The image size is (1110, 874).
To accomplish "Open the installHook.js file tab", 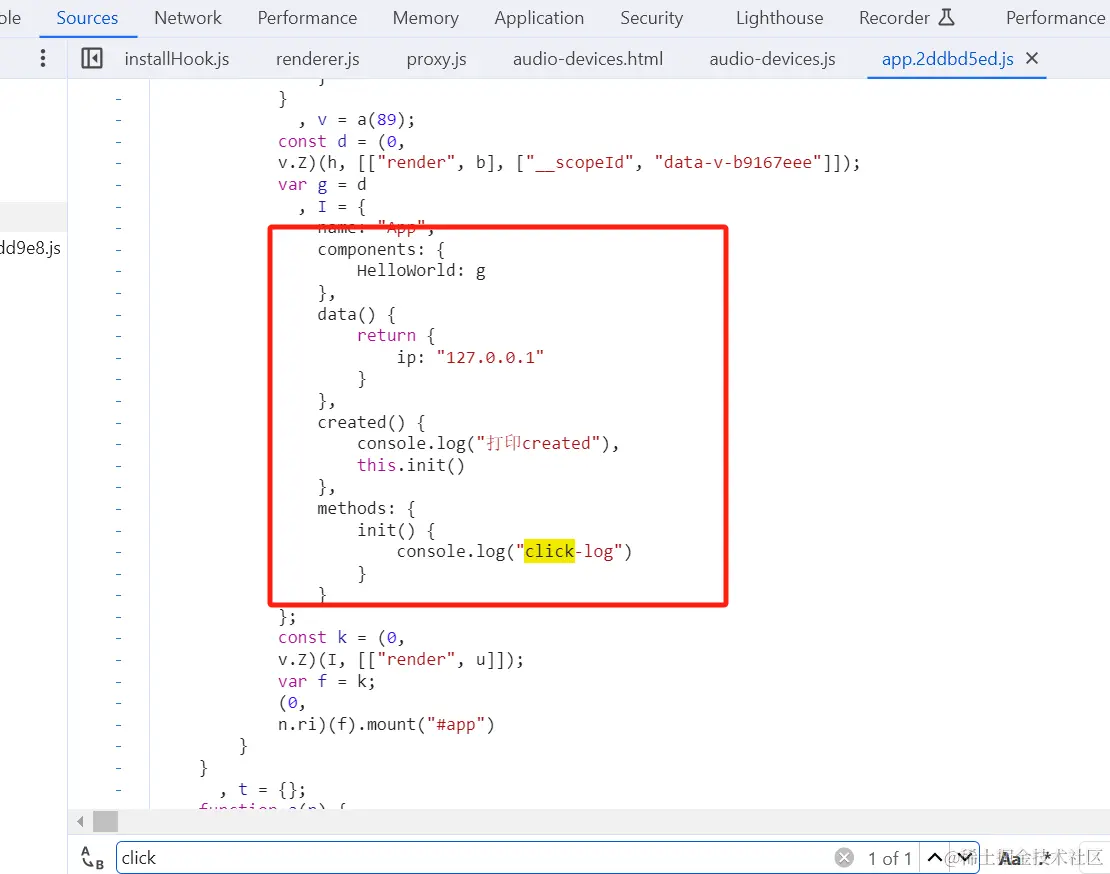I will point(177,59).
